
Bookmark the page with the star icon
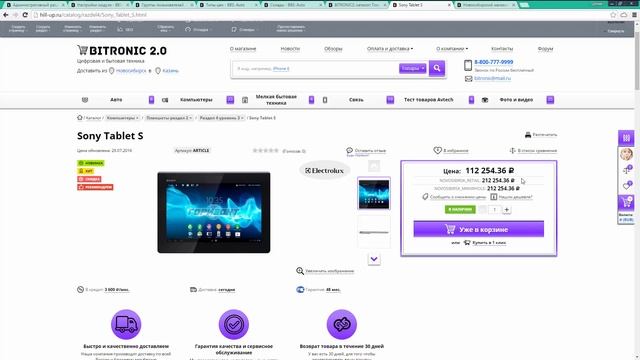613,15
